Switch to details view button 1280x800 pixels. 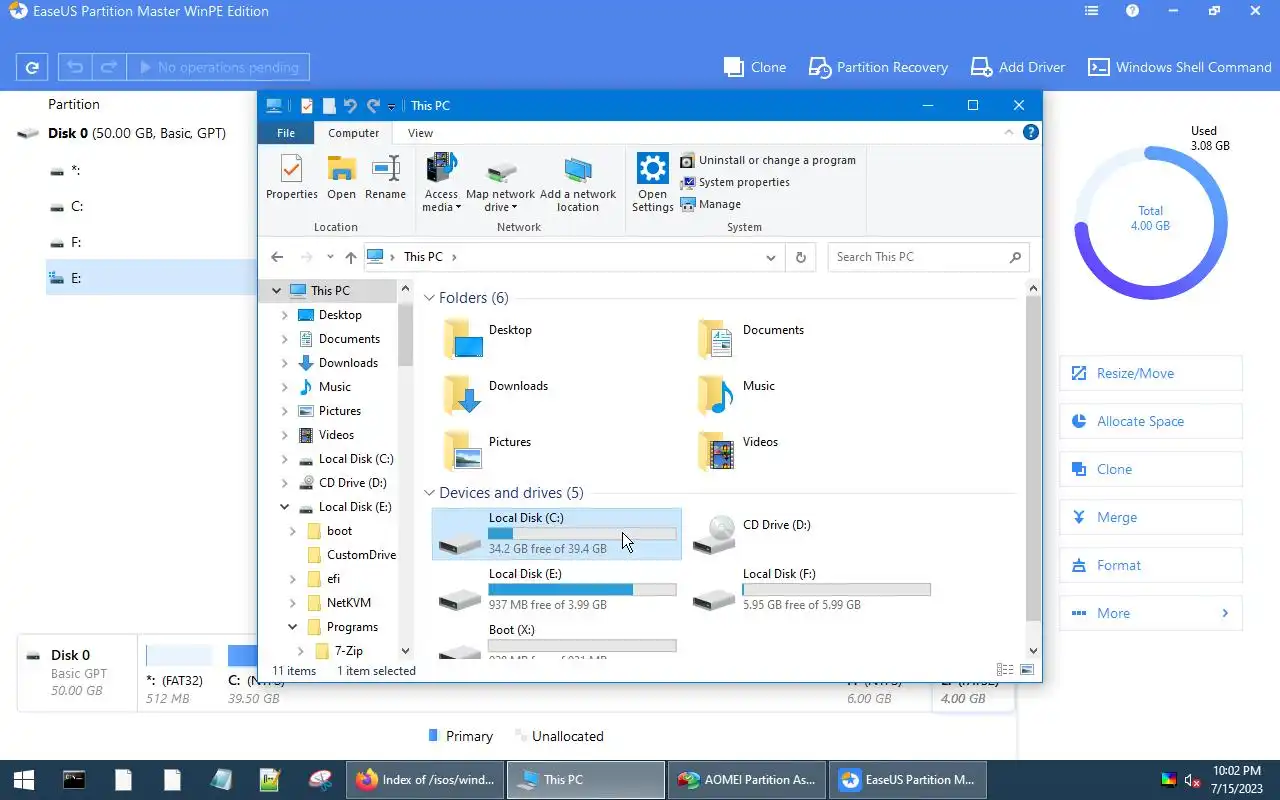[x=1005, y=670]
